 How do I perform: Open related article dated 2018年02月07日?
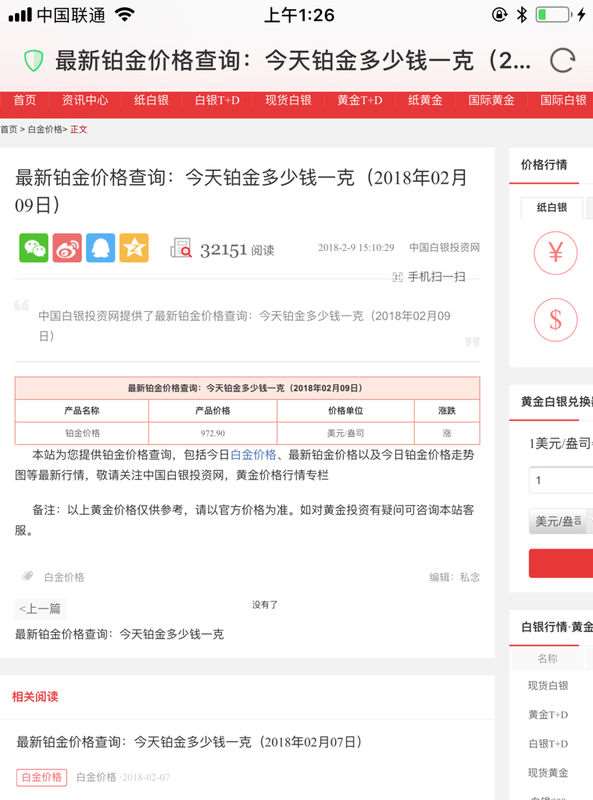click(189, 742)
